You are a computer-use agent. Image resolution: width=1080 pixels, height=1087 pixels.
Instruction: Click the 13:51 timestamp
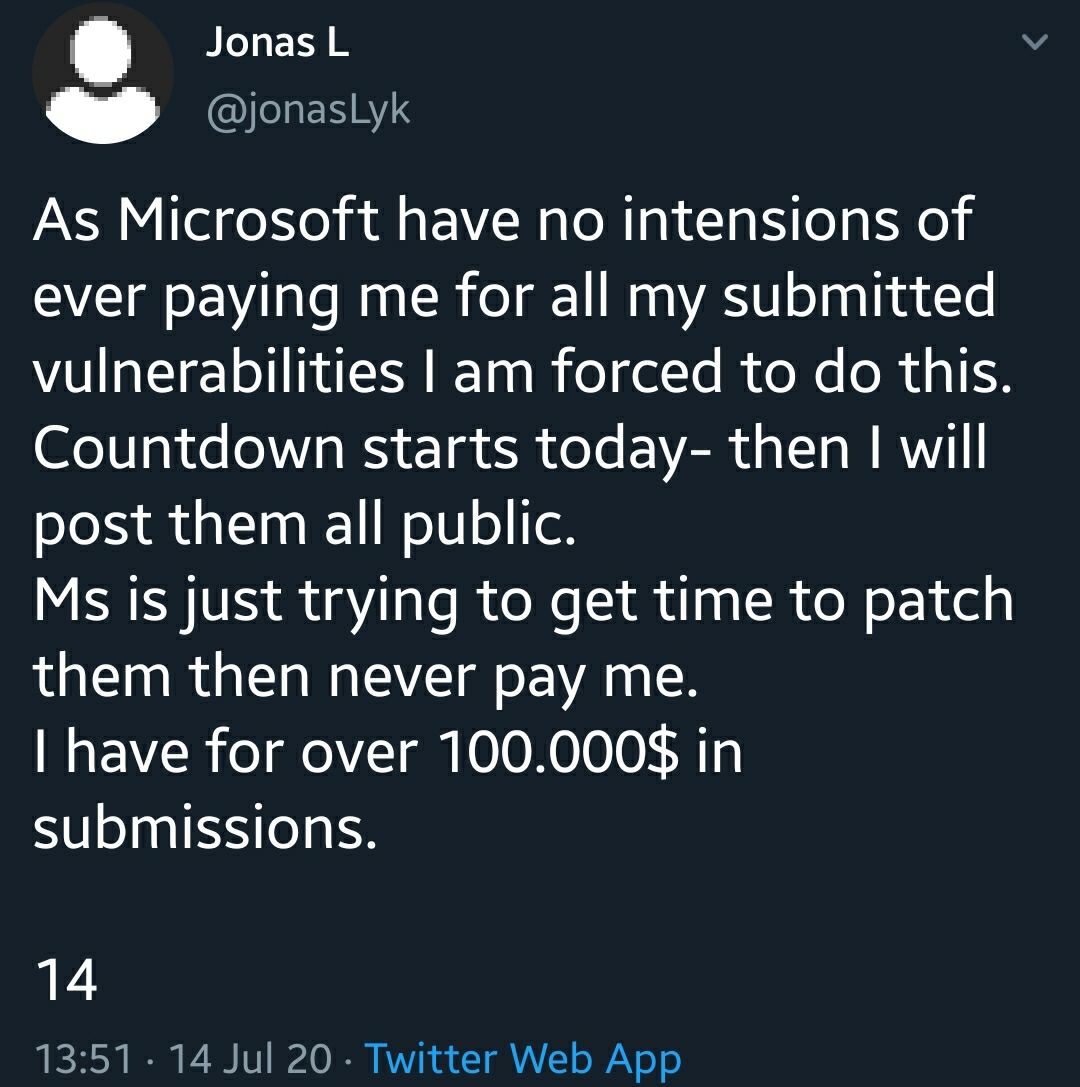point(82,1059)
